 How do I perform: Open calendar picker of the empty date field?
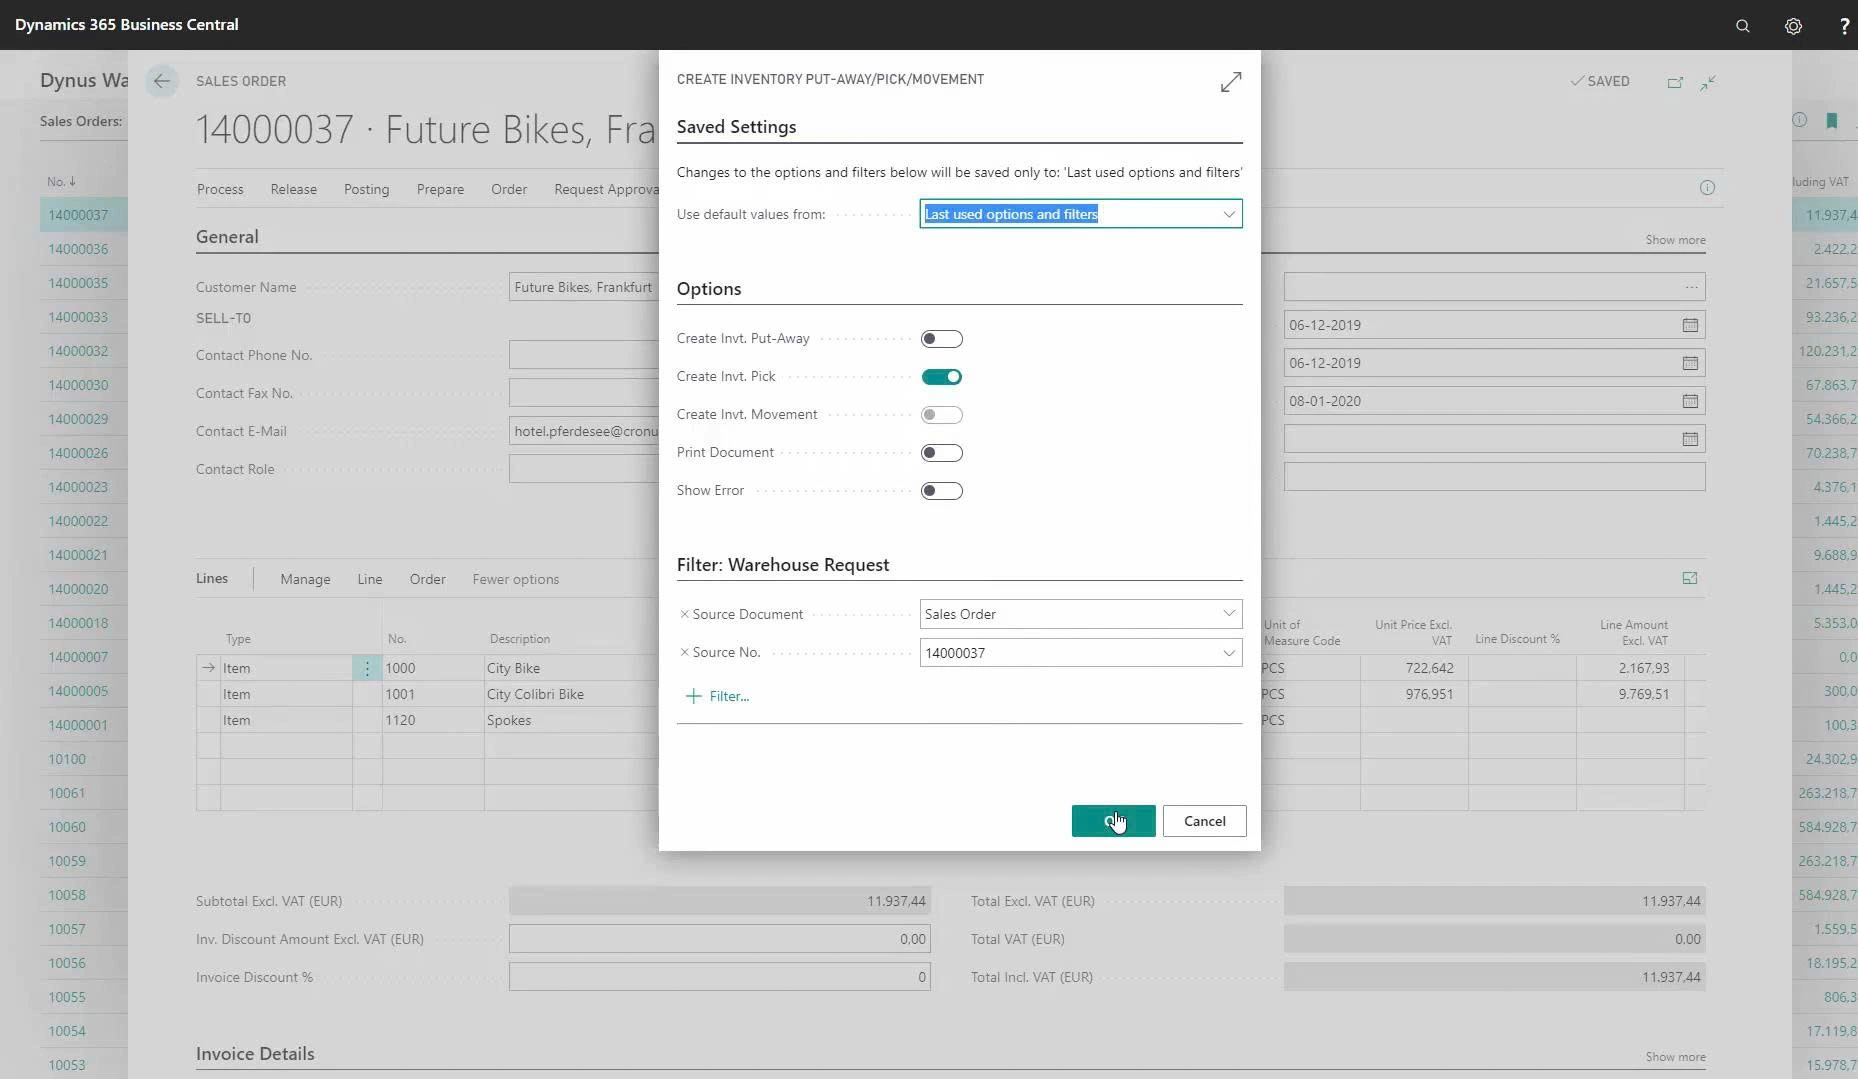point(1690,439)
